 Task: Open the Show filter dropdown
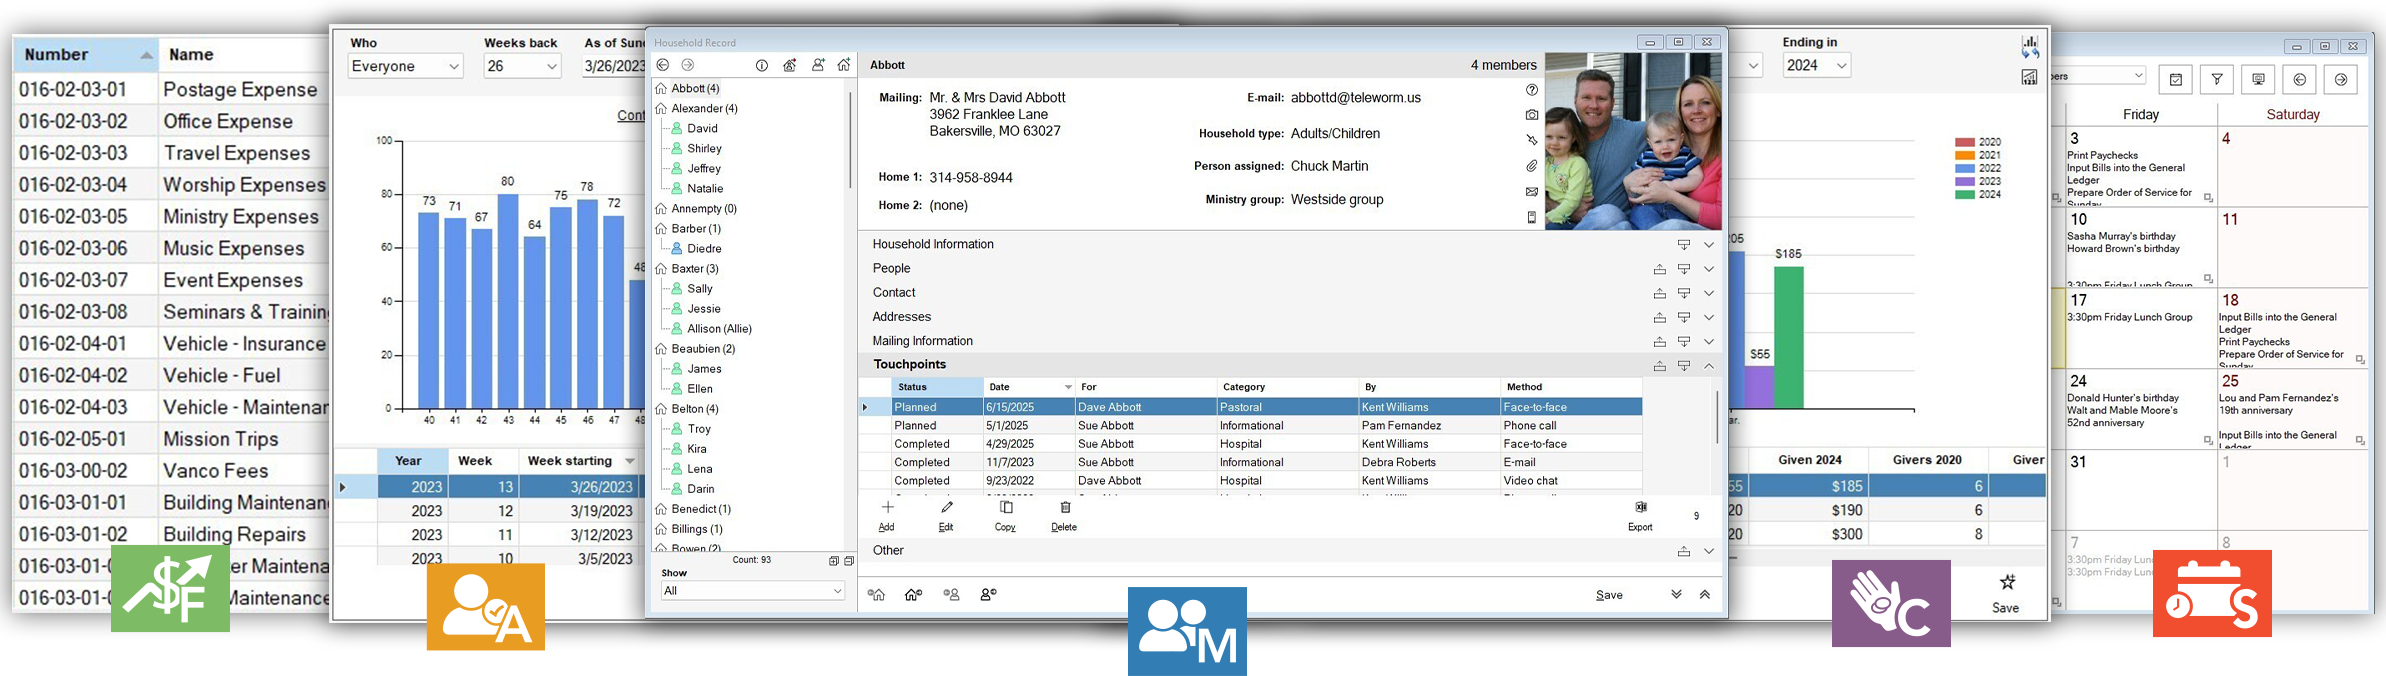click(752, 591)
